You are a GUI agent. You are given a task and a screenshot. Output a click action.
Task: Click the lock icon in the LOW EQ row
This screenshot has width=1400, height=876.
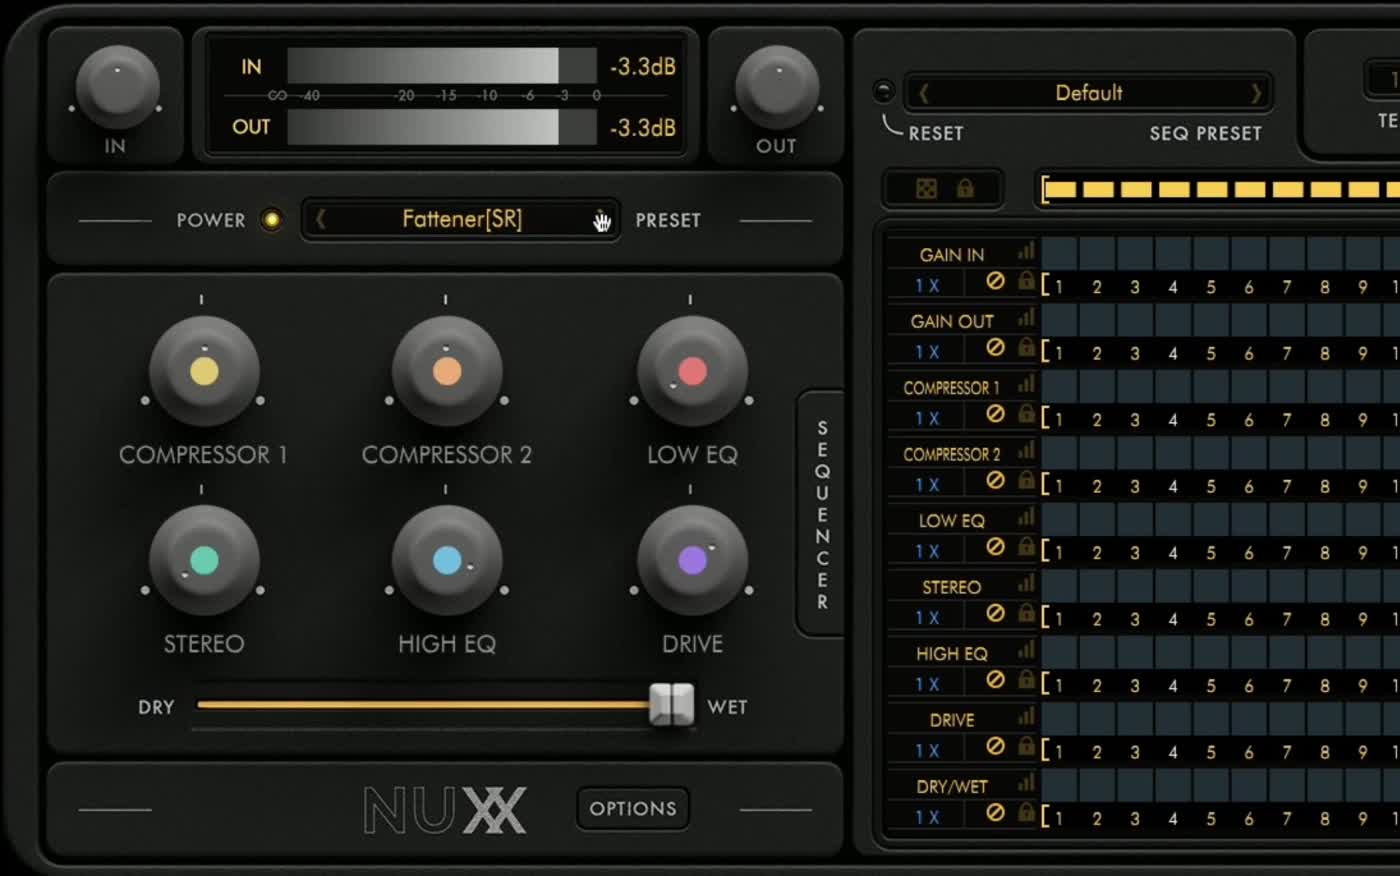(x=1026, y=547)
